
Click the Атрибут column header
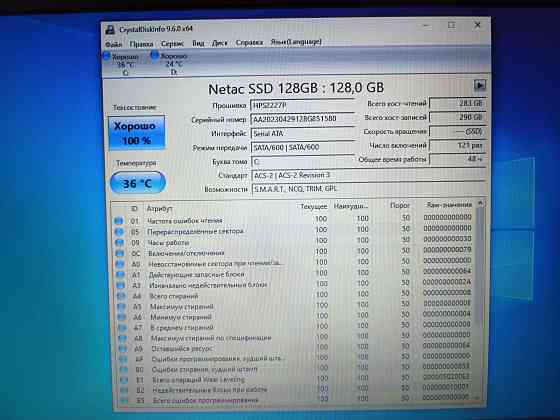(x=159, y=208)
